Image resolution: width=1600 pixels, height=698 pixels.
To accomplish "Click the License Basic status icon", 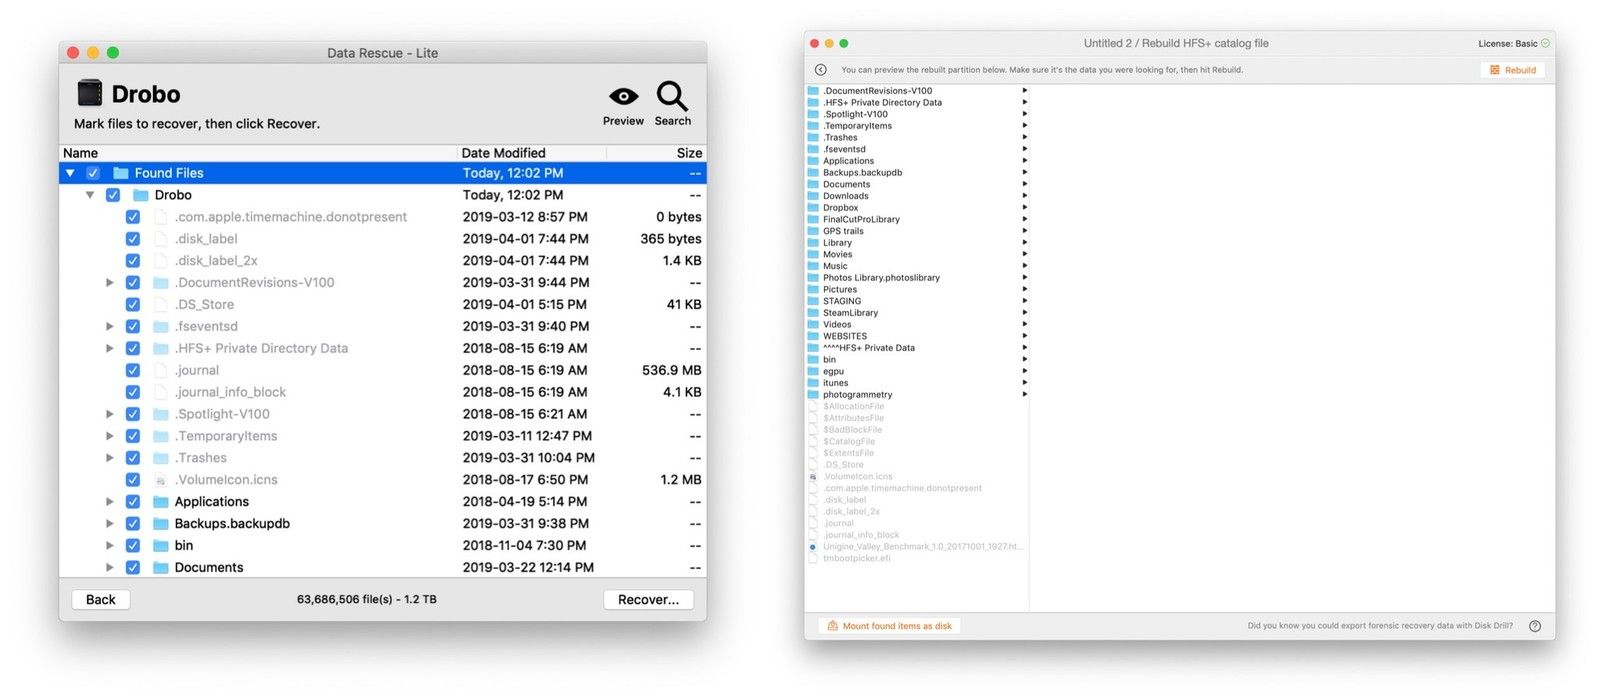I will tap(1545, 44).
